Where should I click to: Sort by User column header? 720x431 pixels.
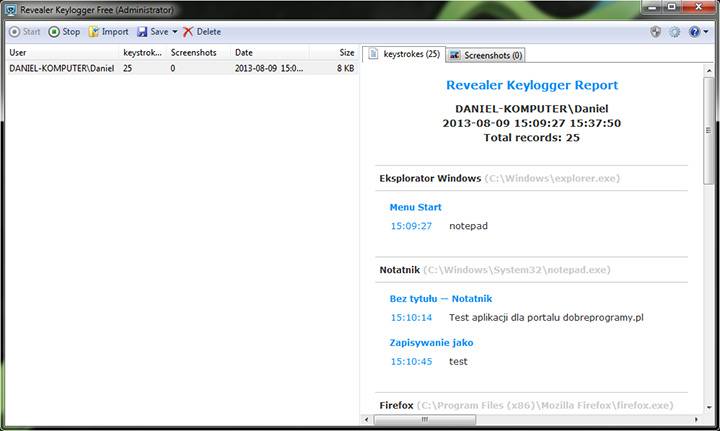click(63, 52)
